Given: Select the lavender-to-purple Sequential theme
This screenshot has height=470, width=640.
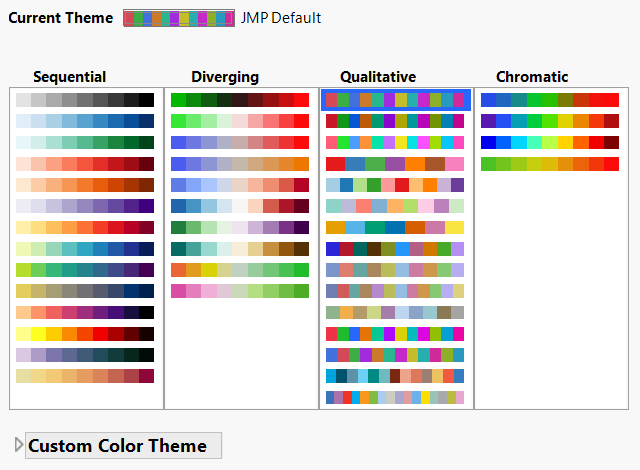Looking at the screenshot, I should point(85,206).
